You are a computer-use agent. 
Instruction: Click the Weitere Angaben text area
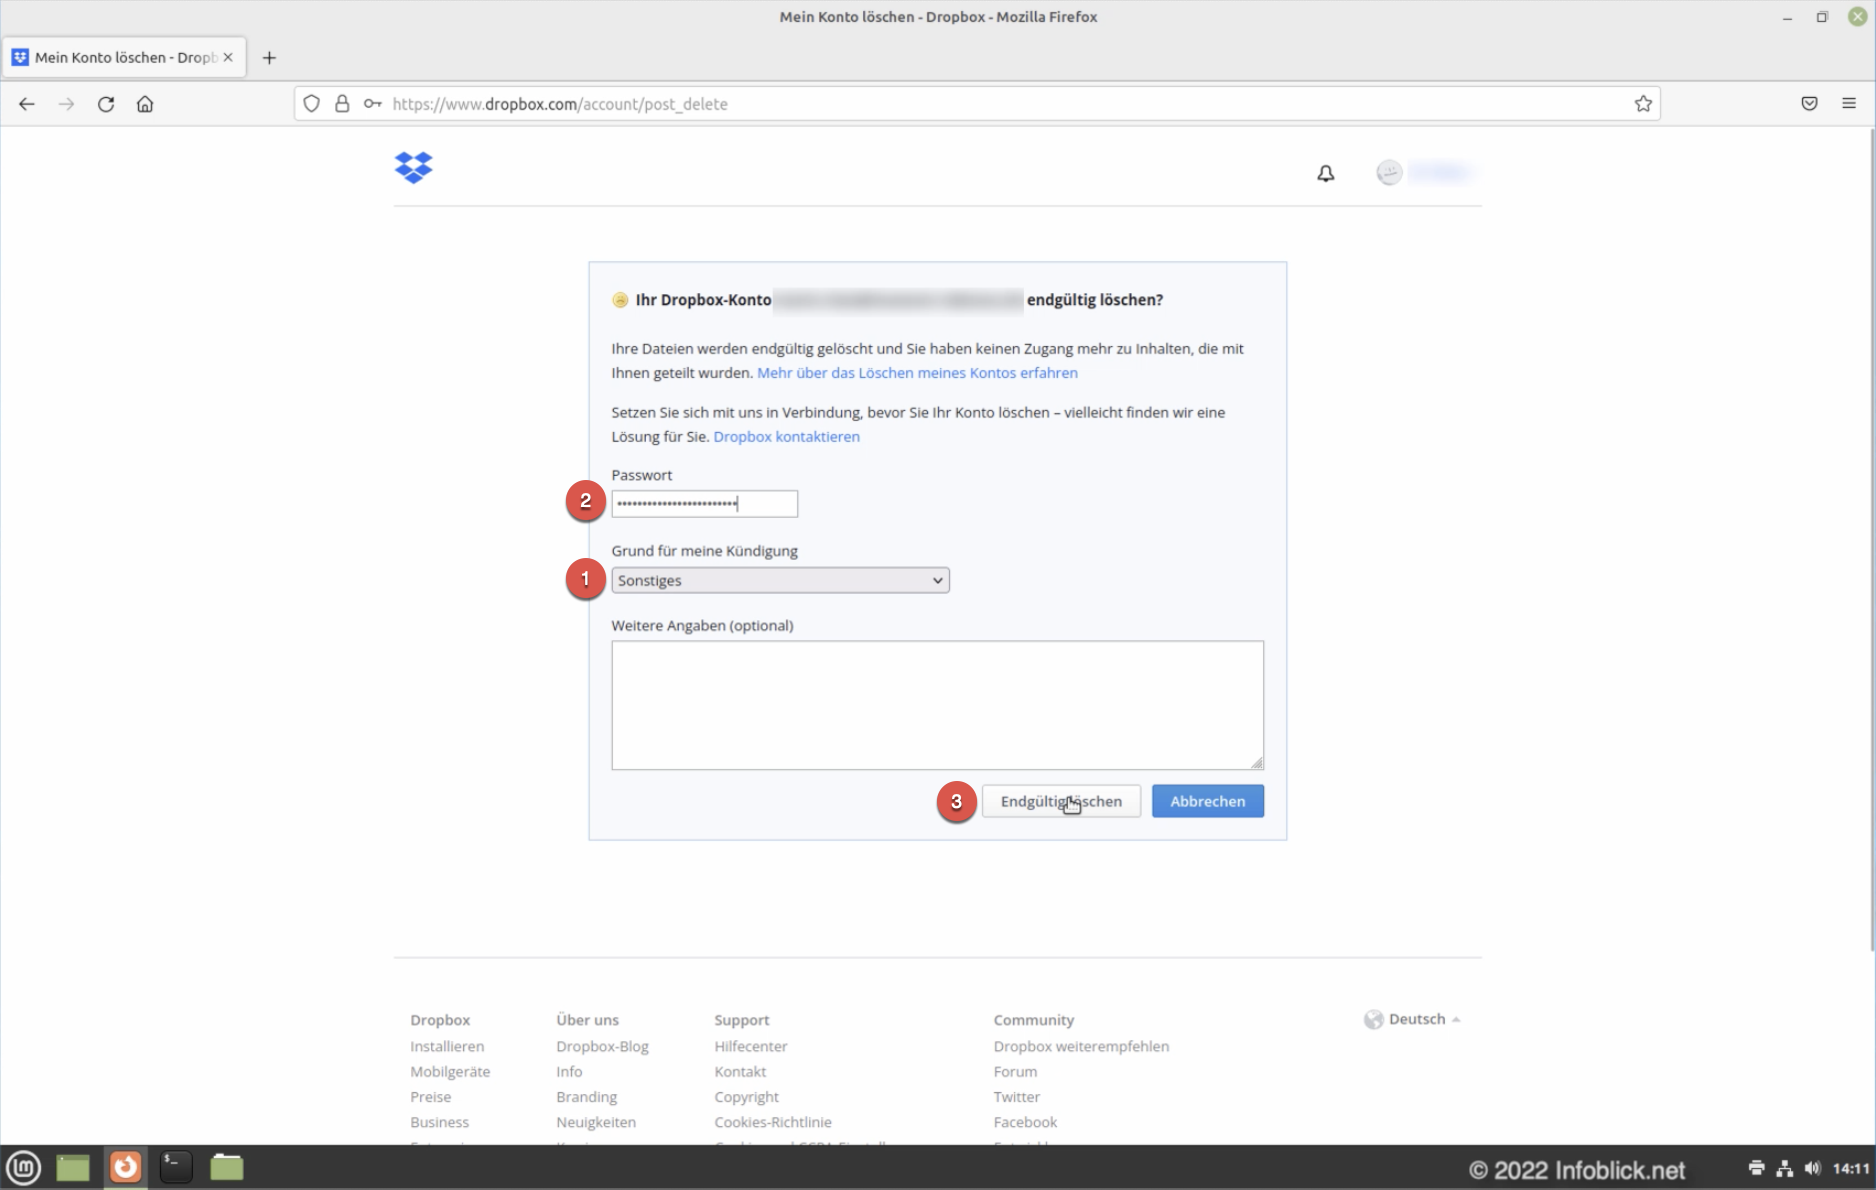point(938,705)
